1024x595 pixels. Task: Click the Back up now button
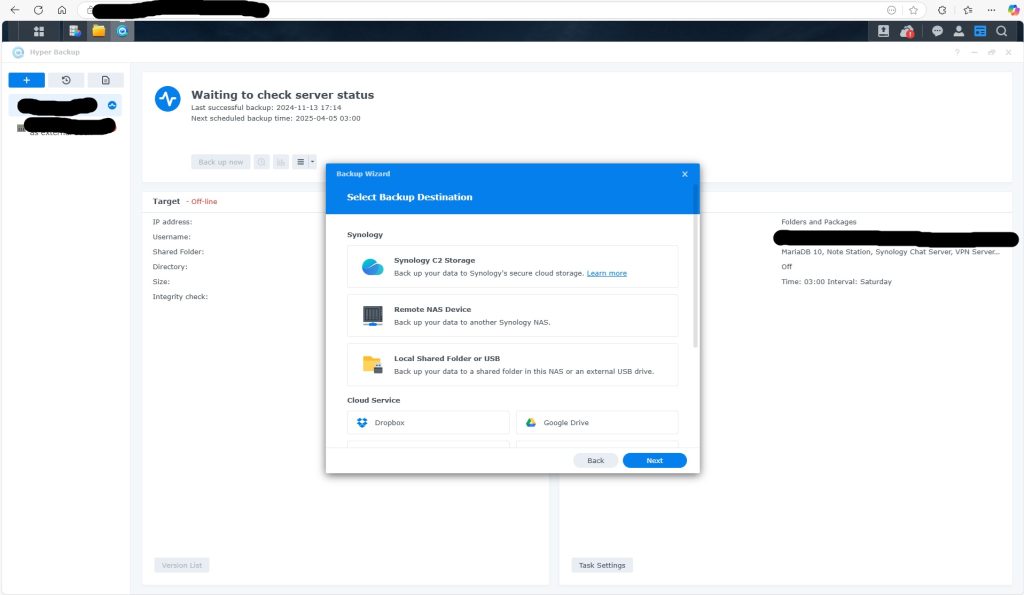[x=221, y=162]
